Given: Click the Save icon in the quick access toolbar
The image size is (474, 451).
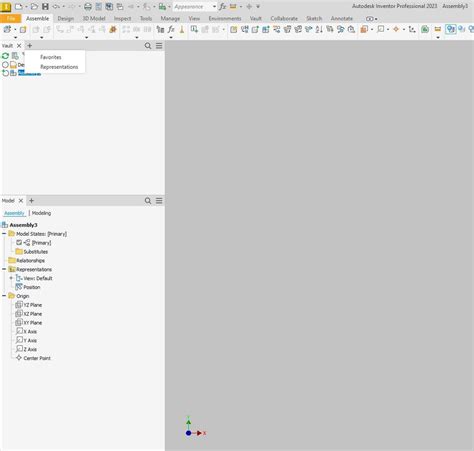Looking at the screenshot, I should (x=45, y=6).
